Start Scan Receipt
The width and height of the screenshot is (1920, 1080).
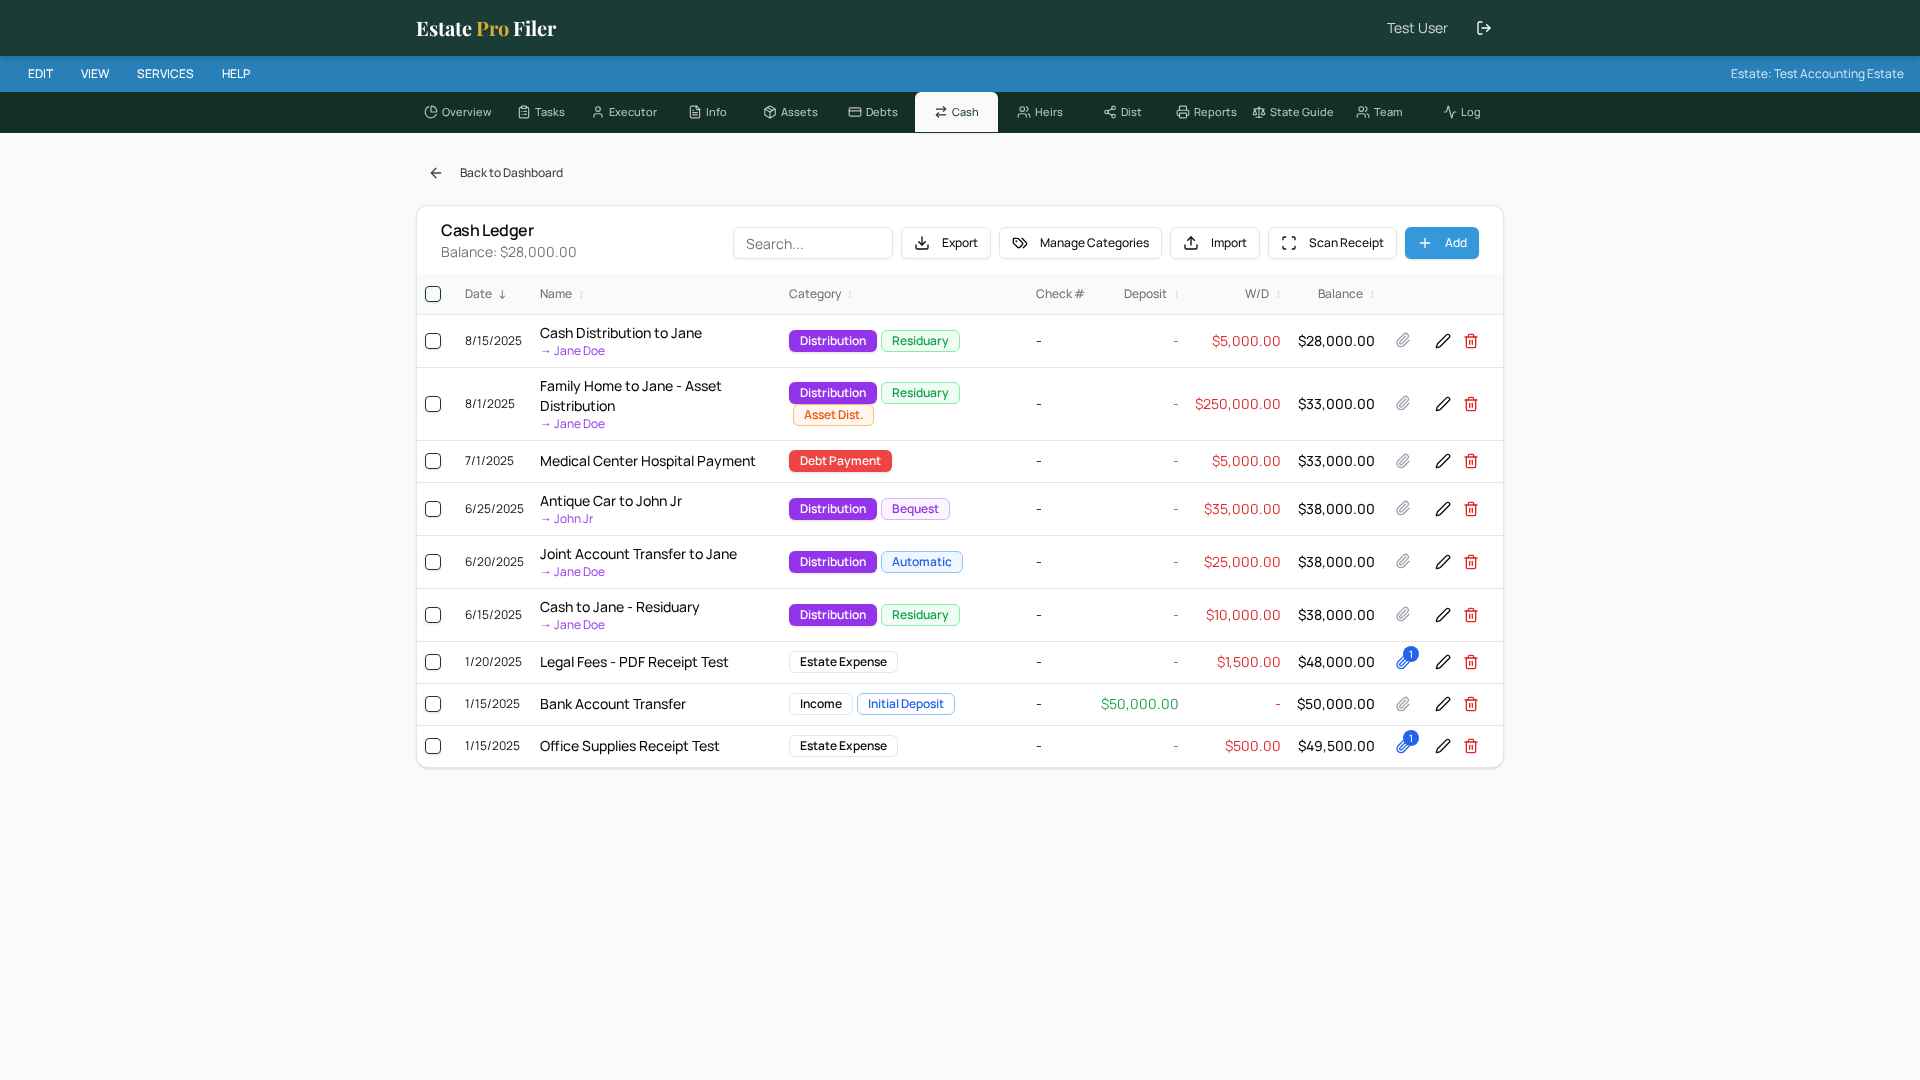(1332, 243)
